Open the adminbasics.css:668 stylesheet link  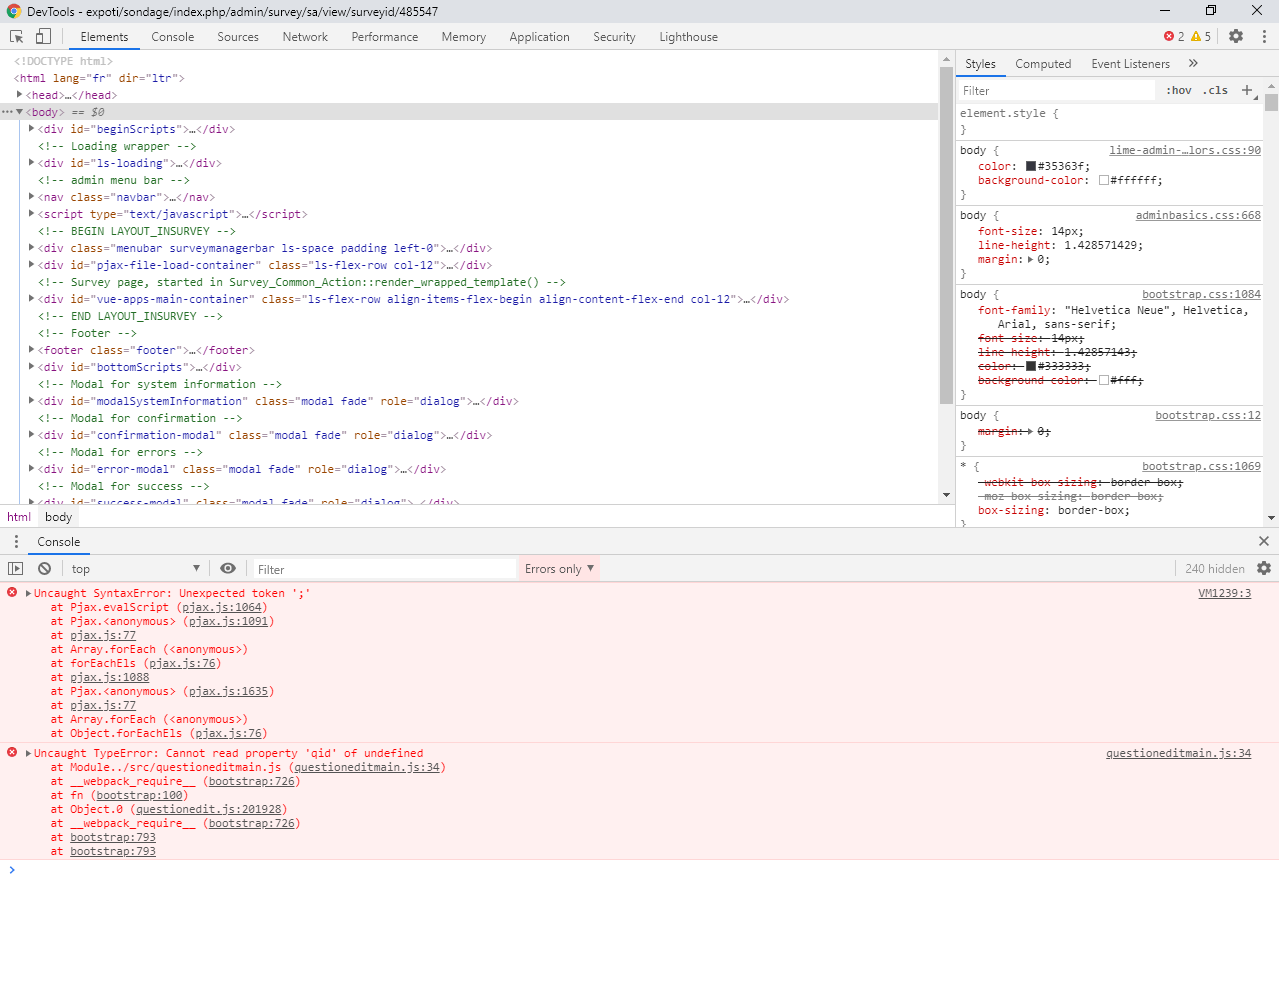point(1197,216)
